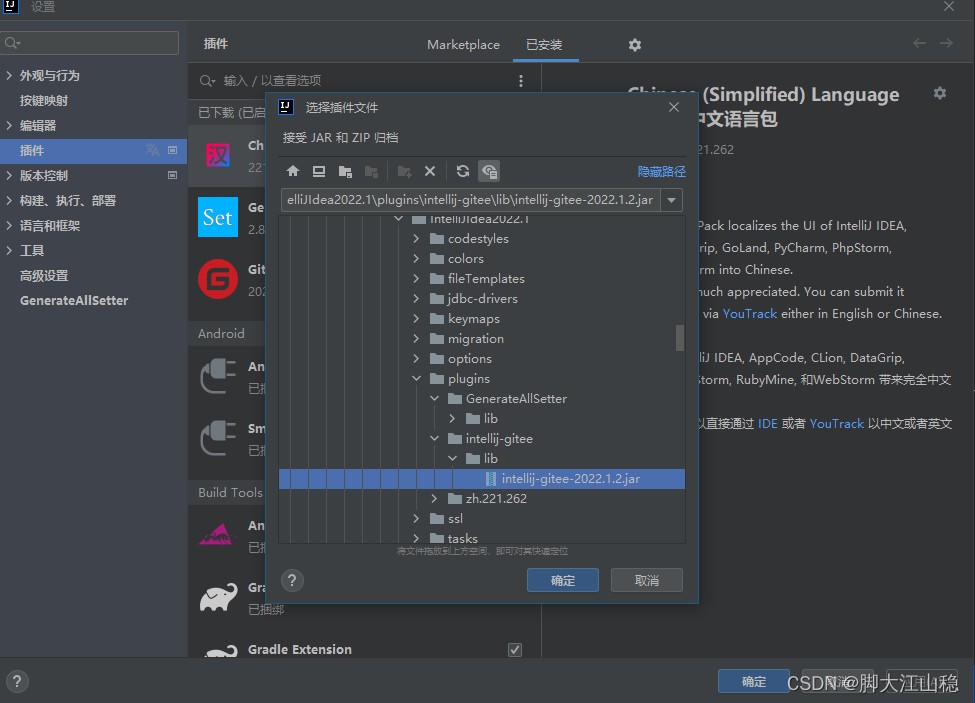Open plugin settings gear next to 已安装

634,45
